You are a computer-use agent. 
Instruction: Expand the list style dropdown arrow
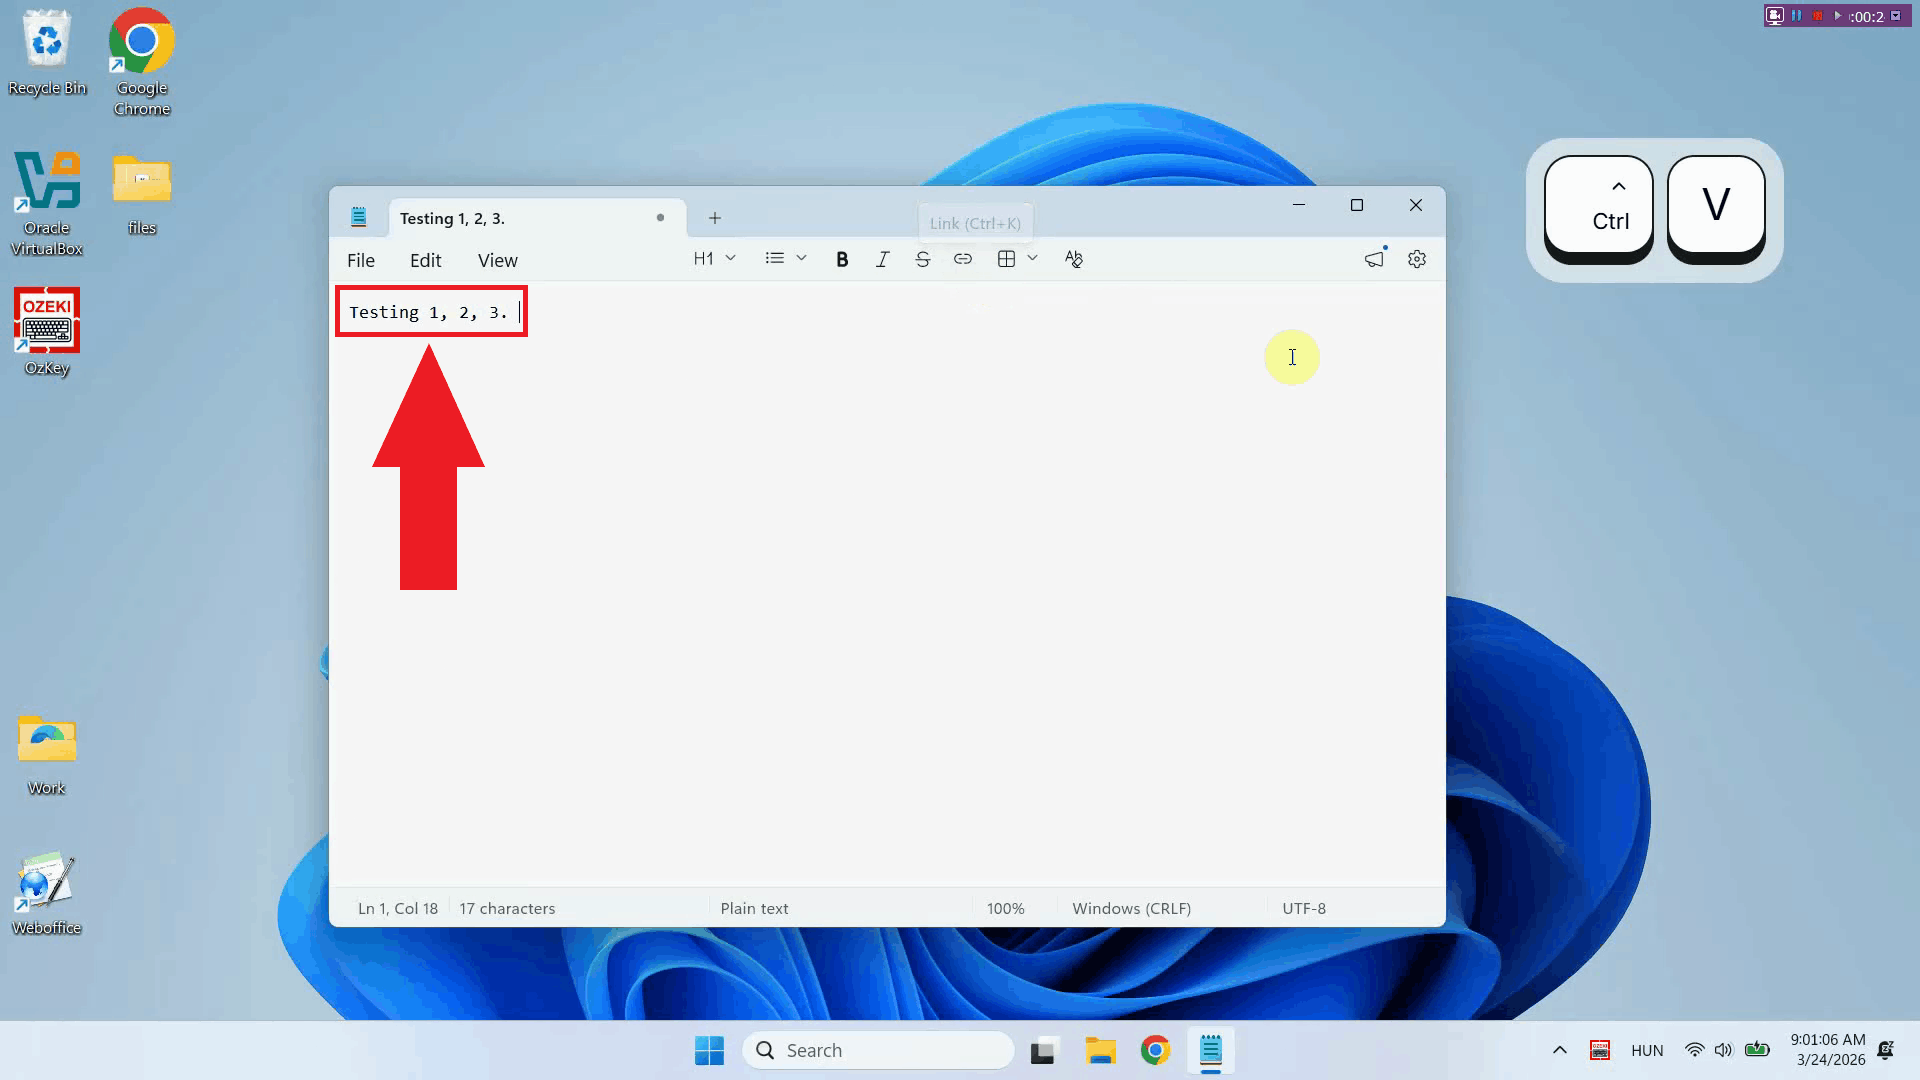coord(801,258)
